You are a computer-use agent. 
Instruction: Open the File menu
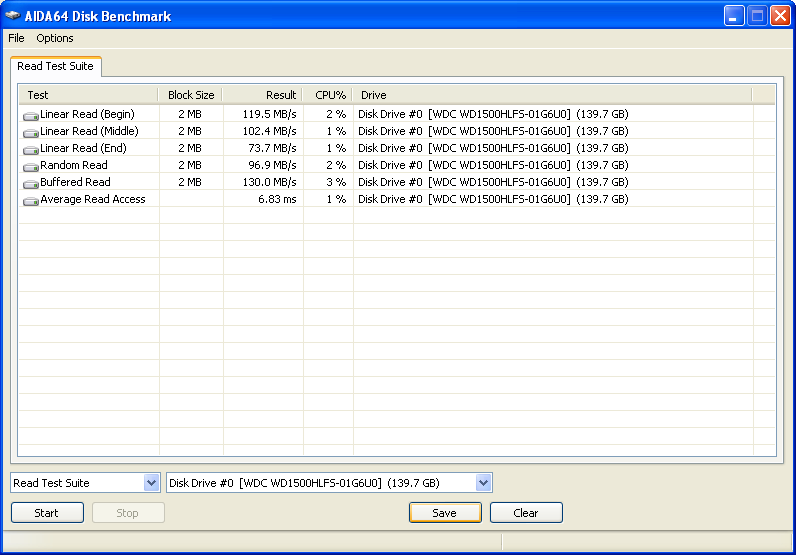[16, 38]
